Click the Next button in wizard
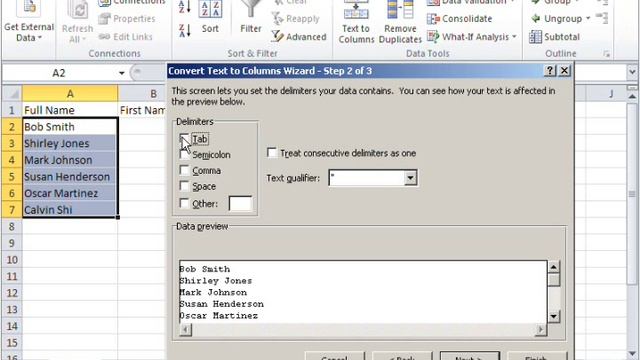The image size is (640, 360). tap(470, 356)
